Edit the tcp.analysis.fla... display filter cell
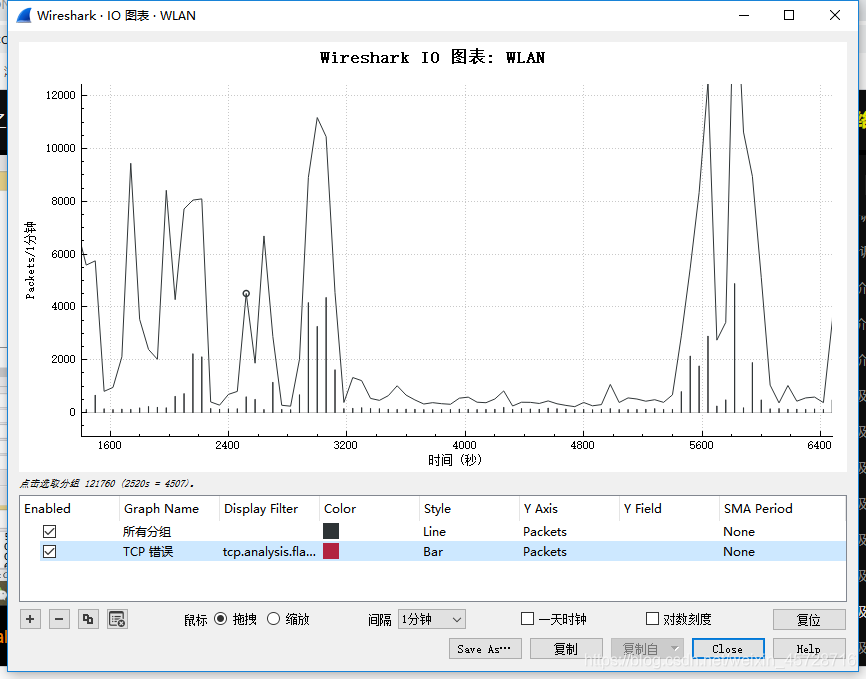The width and height of the screenshot is (866, 679). point(270,551)
